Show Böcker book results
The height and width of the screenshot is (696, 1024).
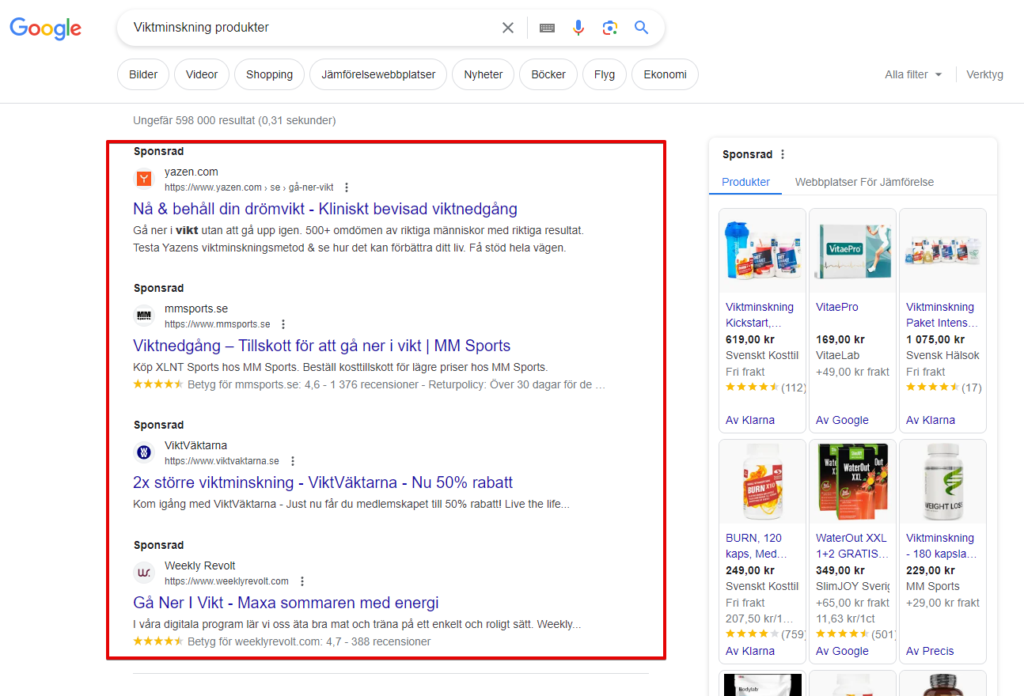(548, 74)
